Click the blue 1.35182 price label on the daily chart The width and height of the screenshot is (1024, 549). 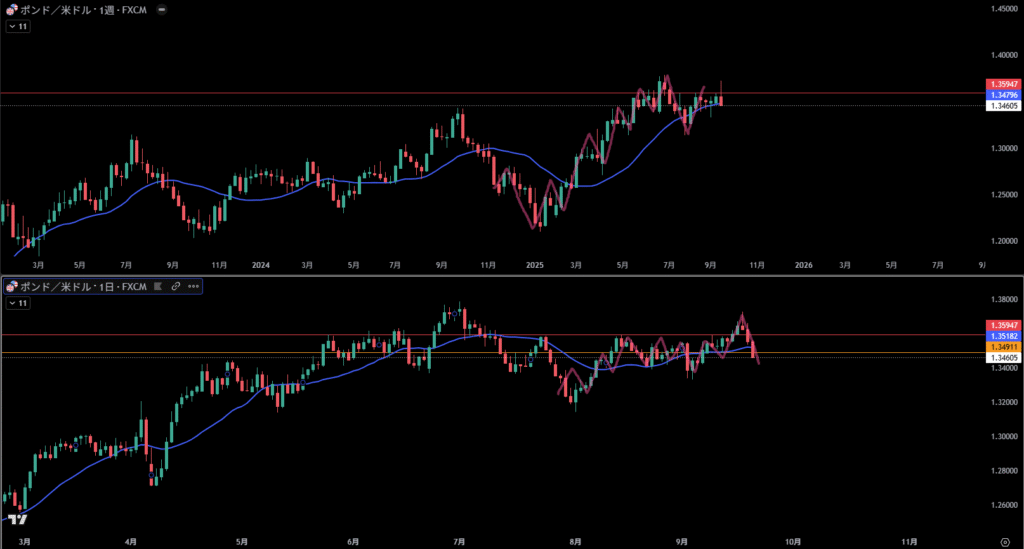pos(1003,337)
